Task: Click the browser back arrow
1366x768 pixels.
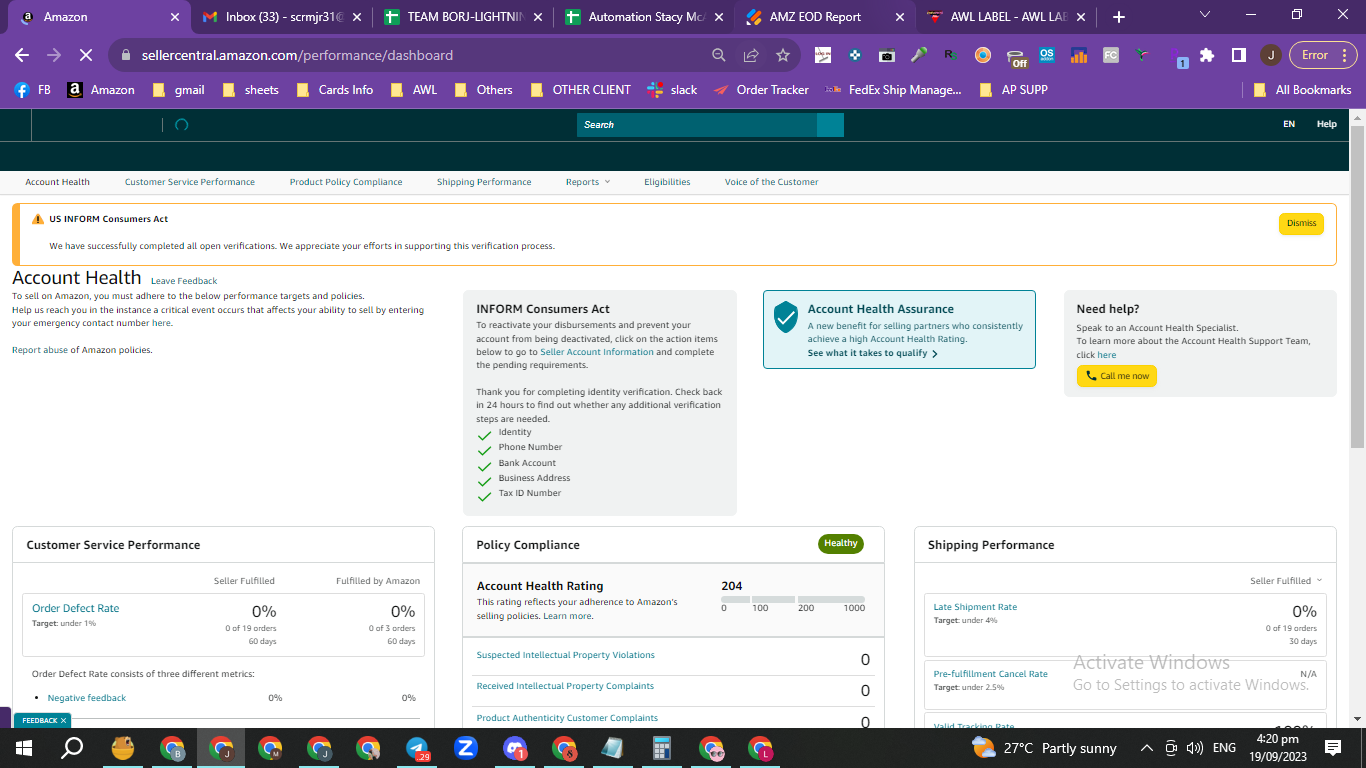Action: 22,55
